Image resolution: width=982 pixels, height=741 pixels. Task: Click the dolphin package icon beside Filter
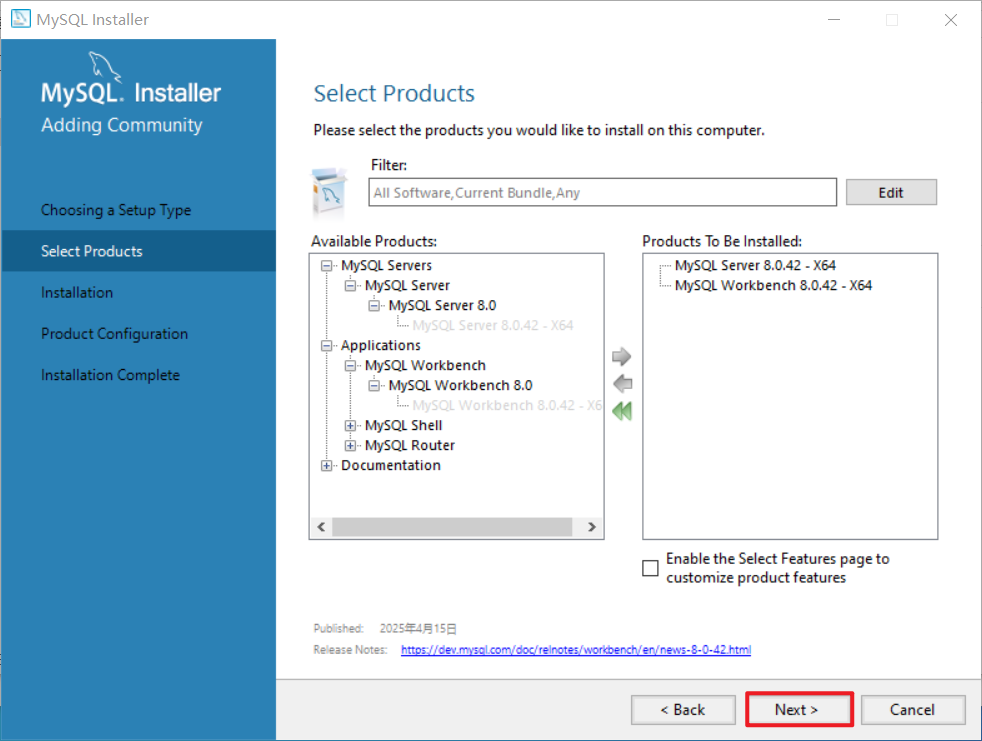tap(329, 192)
